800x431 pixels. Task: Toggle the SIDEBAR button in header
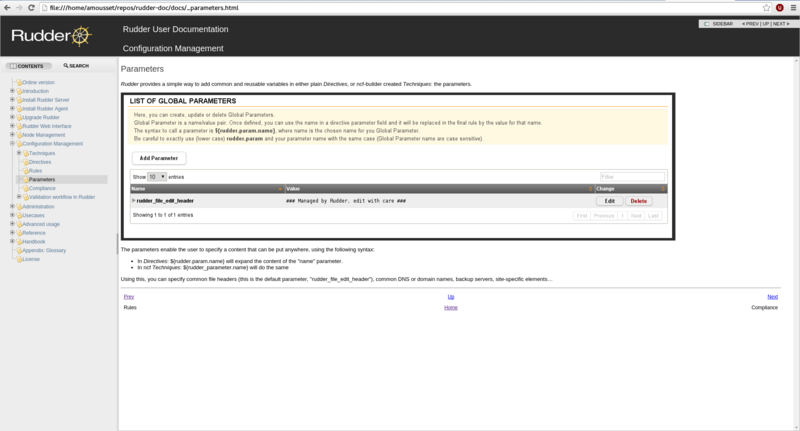coord(718,24)
